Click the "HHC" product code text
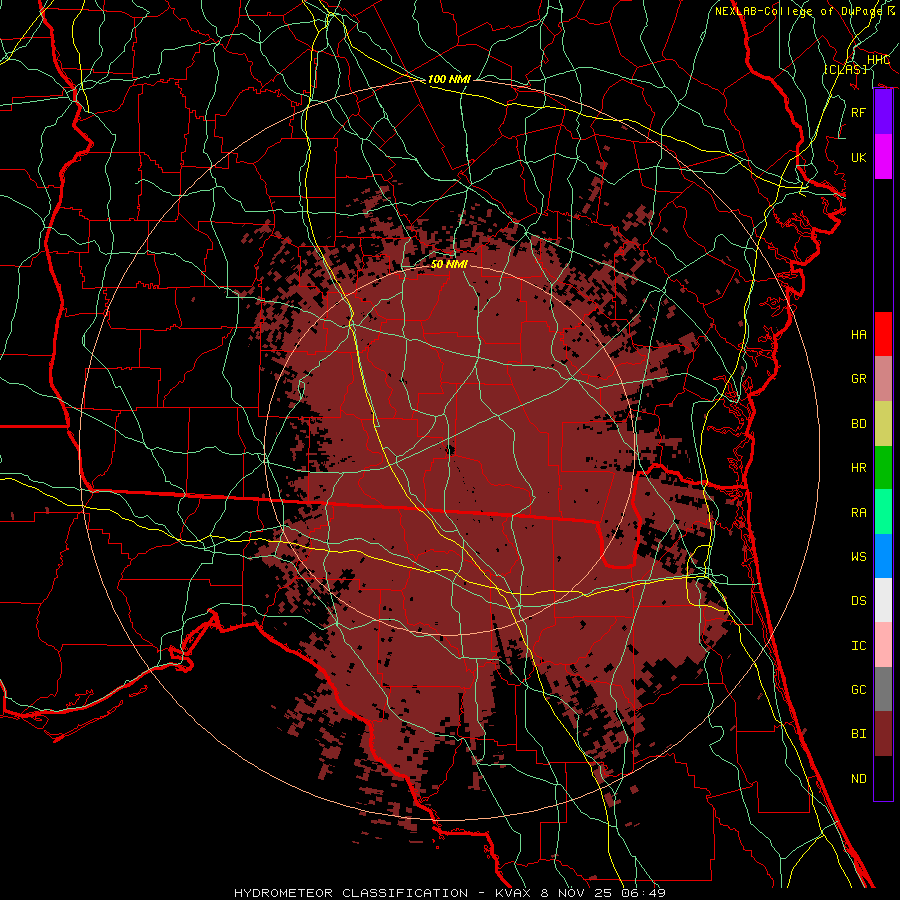The image size is (900, 900). (878, 60)
